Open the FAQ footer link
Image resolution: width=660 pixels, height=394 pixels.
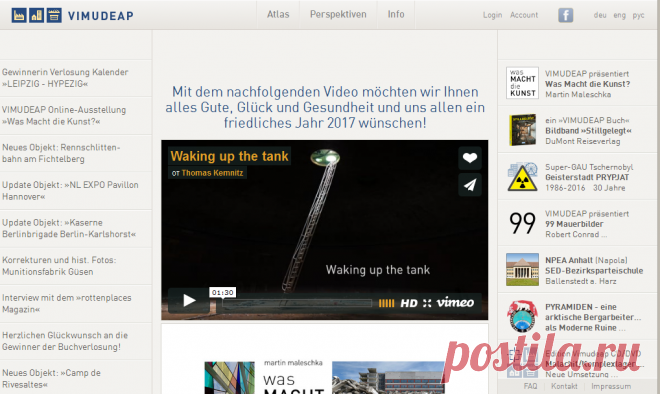pos(530,386)
